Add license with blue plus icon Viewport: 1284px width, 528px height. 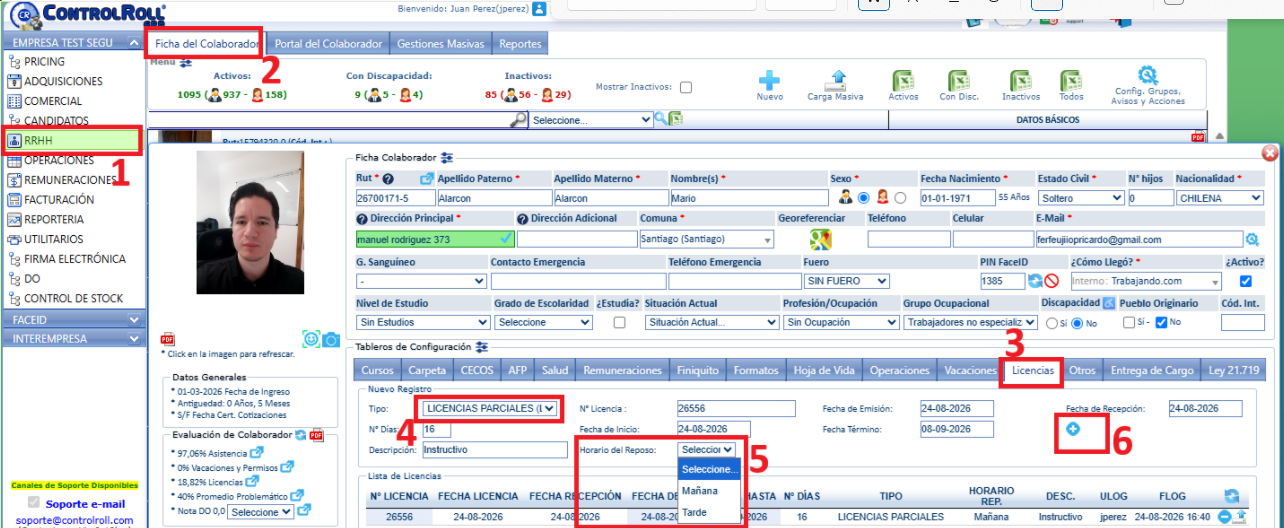(x=1073, y=429)
